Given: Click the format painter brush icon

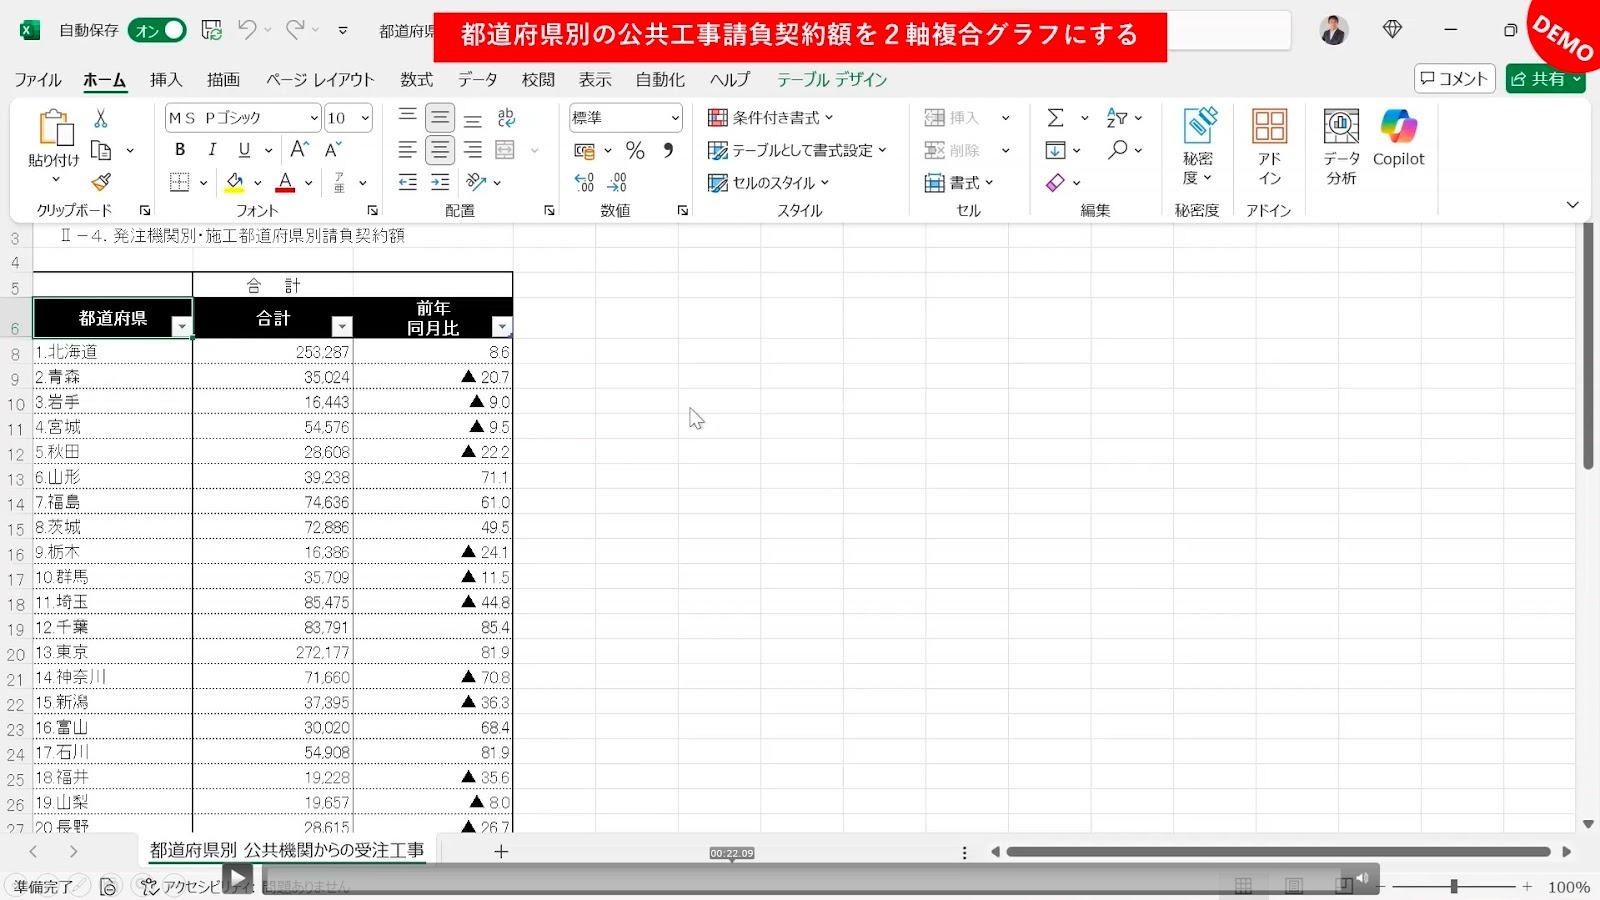Looking at the screenshot, I should pos(101,182).
